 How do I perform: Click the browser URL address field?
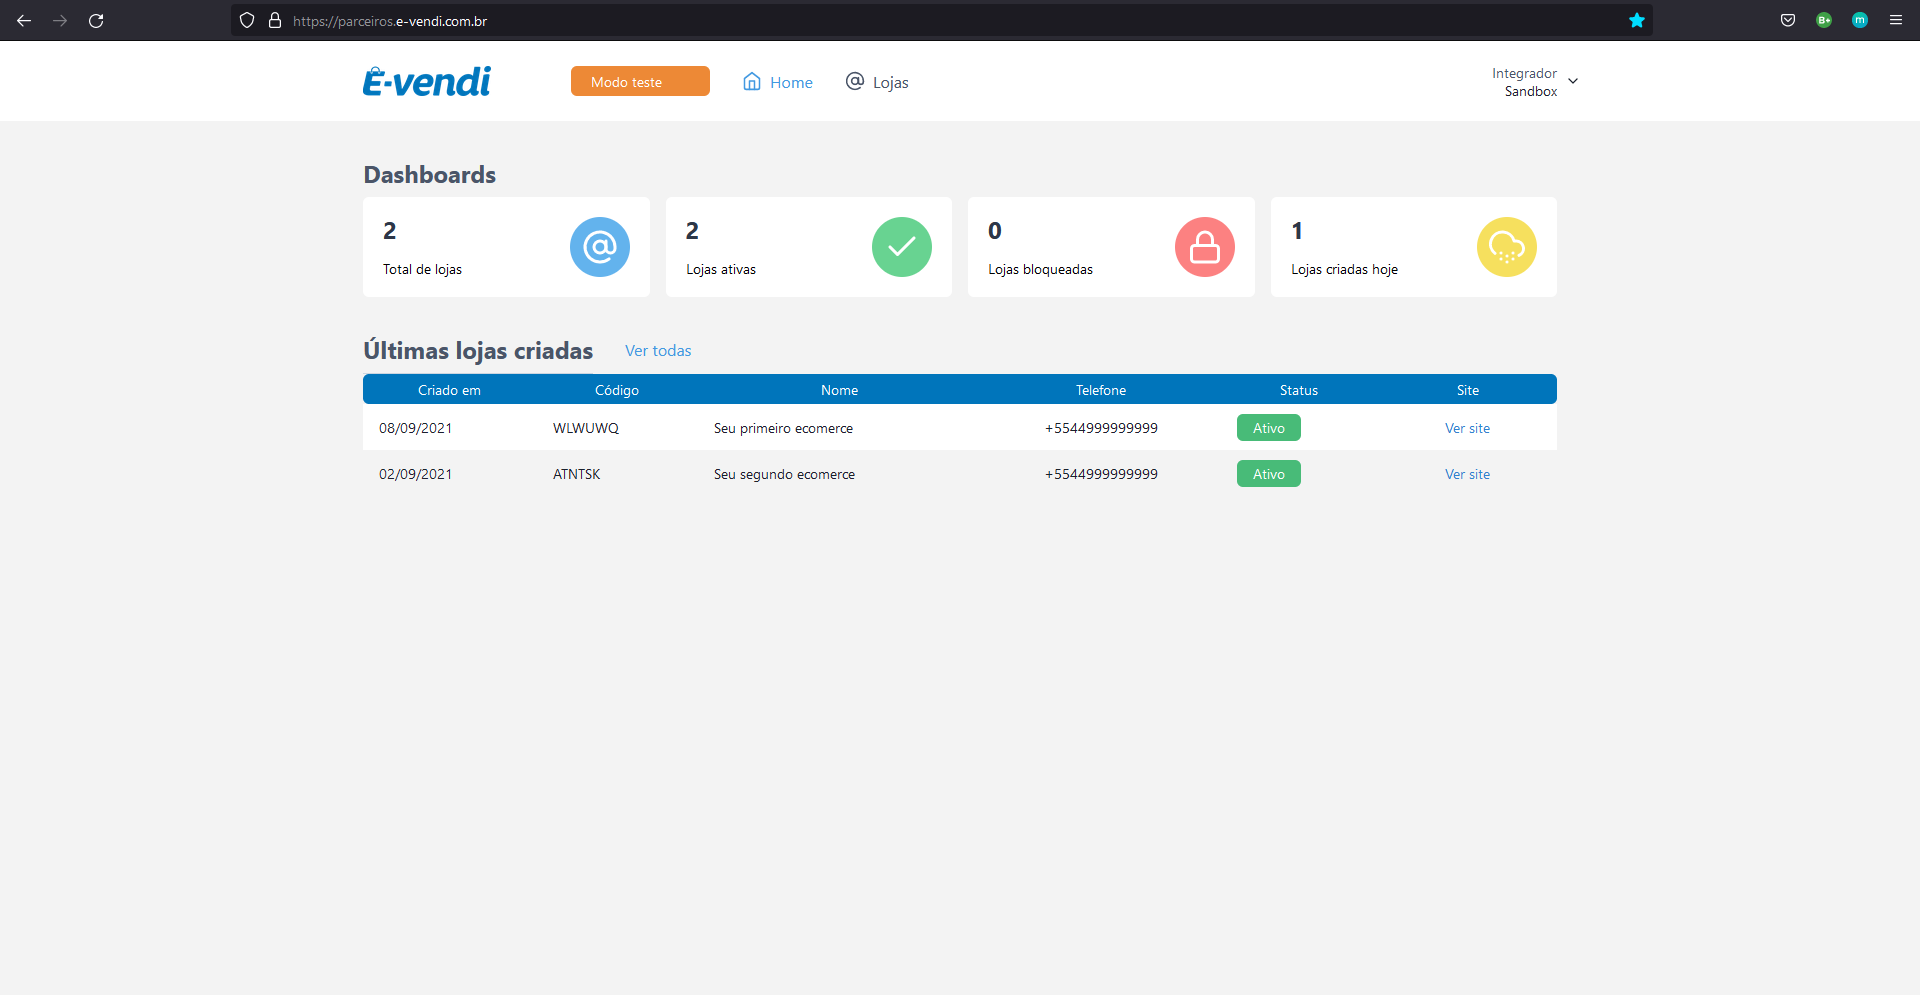point(950,20)
